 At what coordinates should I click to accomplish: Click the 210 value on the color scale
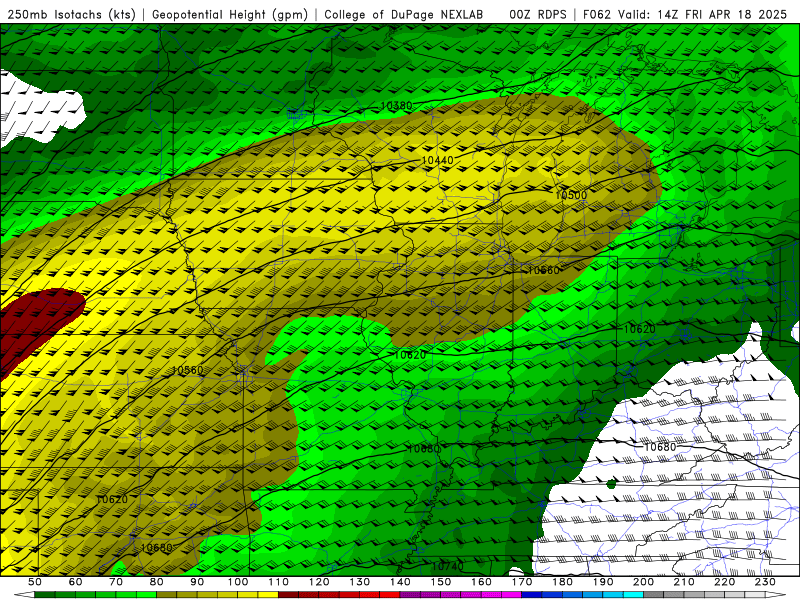tap(684, 582)
